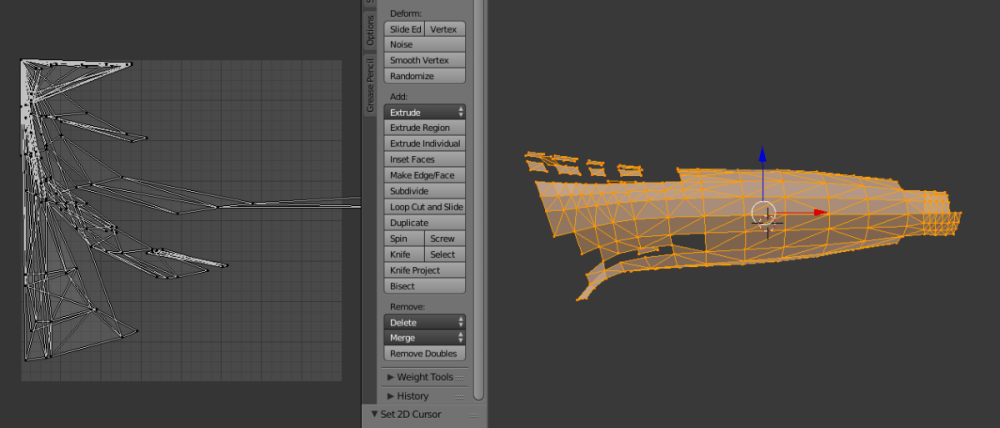
Task: Apply the Noise deform tool
Action: [x=425, y=45]
